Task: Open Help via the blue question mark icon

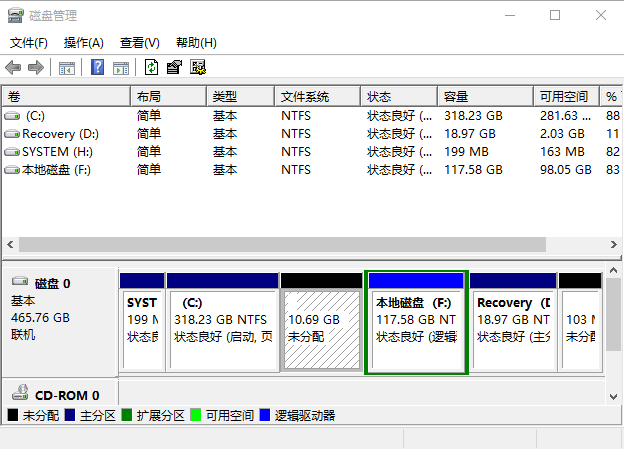Action: pyautogui.click(x=98, y=68)
